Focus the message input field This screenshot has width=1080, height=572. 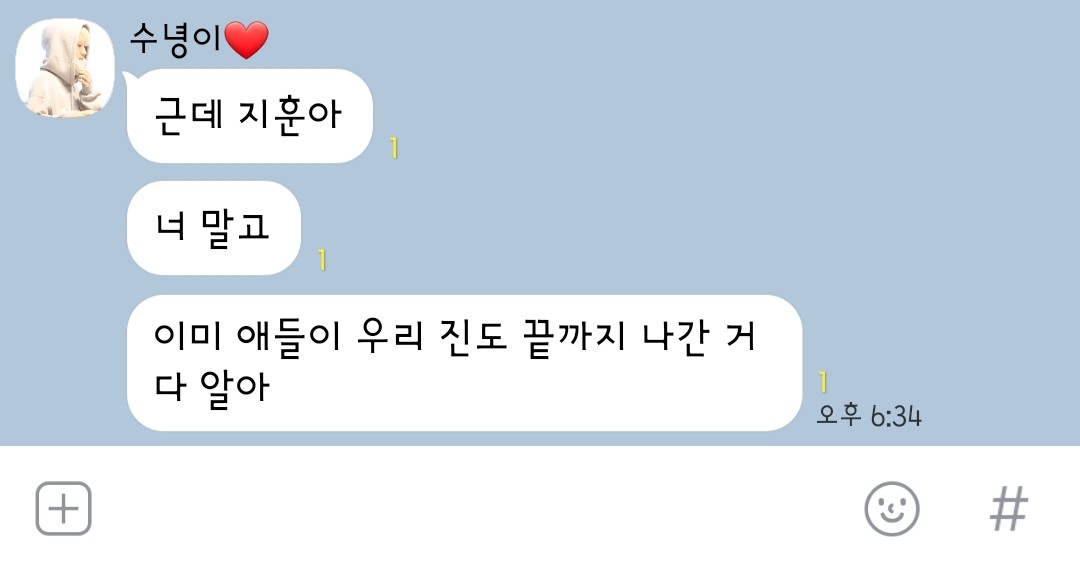point(475,509)
